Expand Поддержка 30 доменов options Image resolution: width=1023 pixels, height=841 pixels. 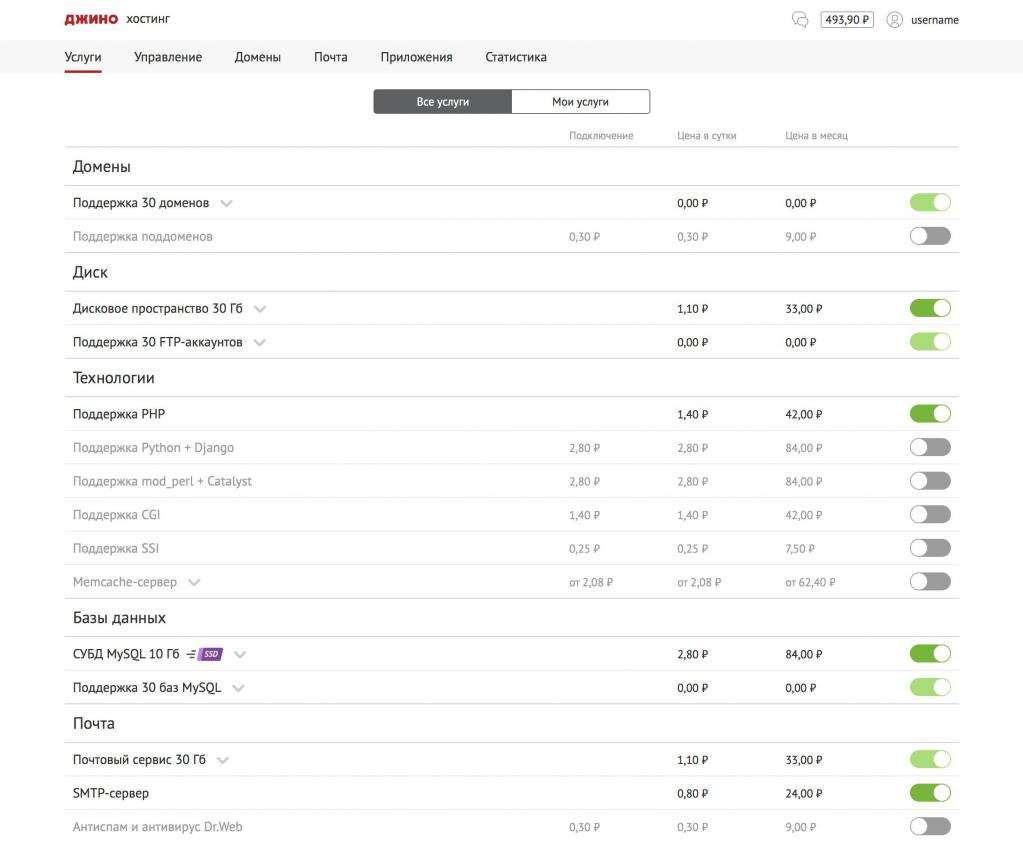(x=227, y=203)
